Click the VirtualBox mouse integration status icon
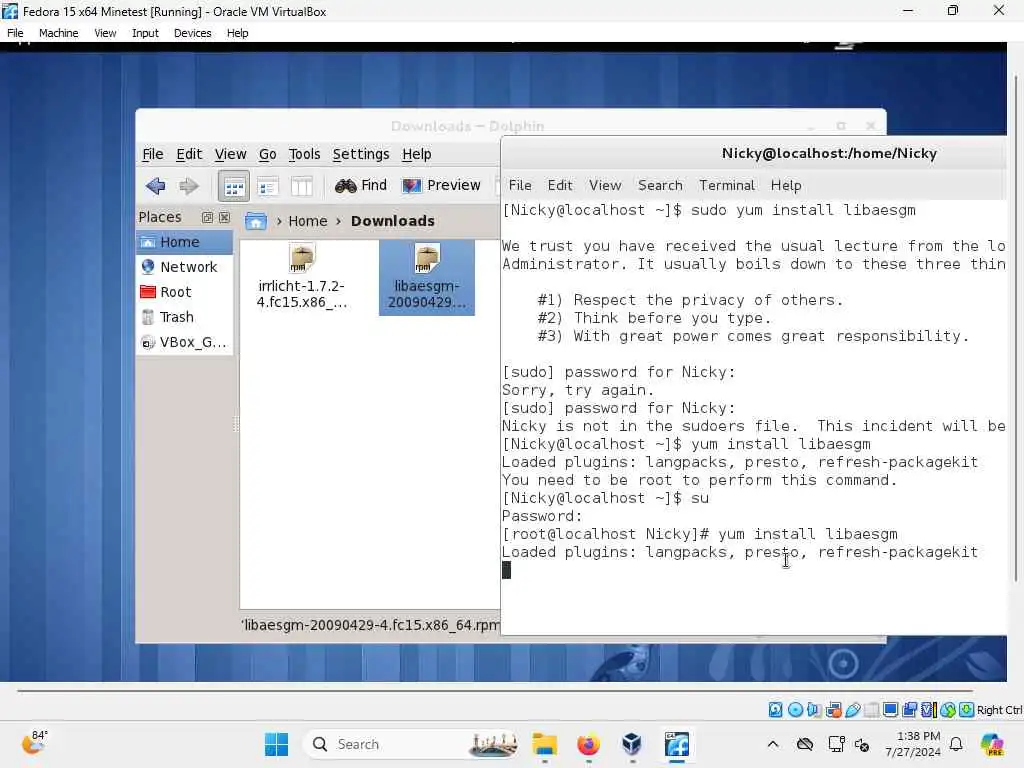The height and width of the screenshot is (768, 1024). pyautogui.click(x=948, y=710)
